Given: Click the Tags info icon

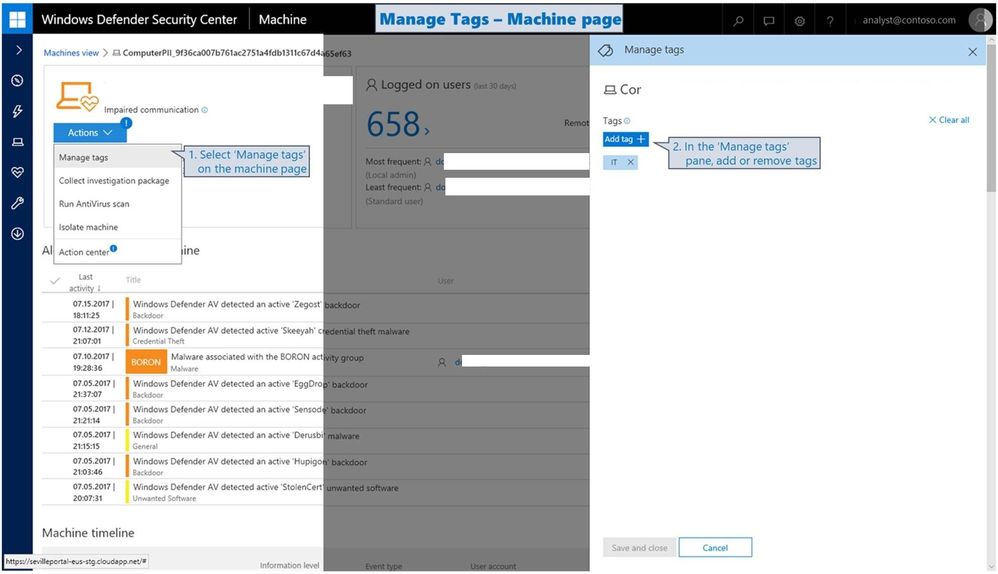Looking at the screenshot, I should pos(627,121).
